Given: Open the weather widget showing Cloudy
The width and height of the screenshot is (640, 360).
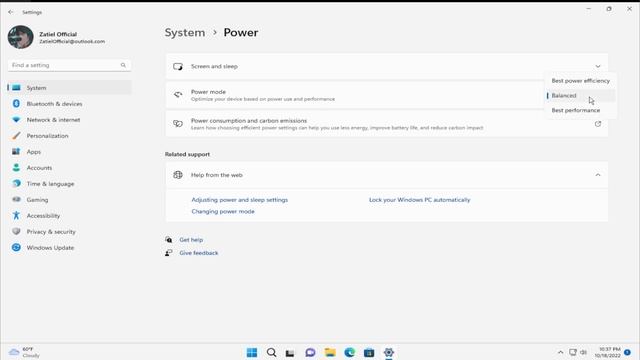Looking at the screenshot, I should [24, 352].
